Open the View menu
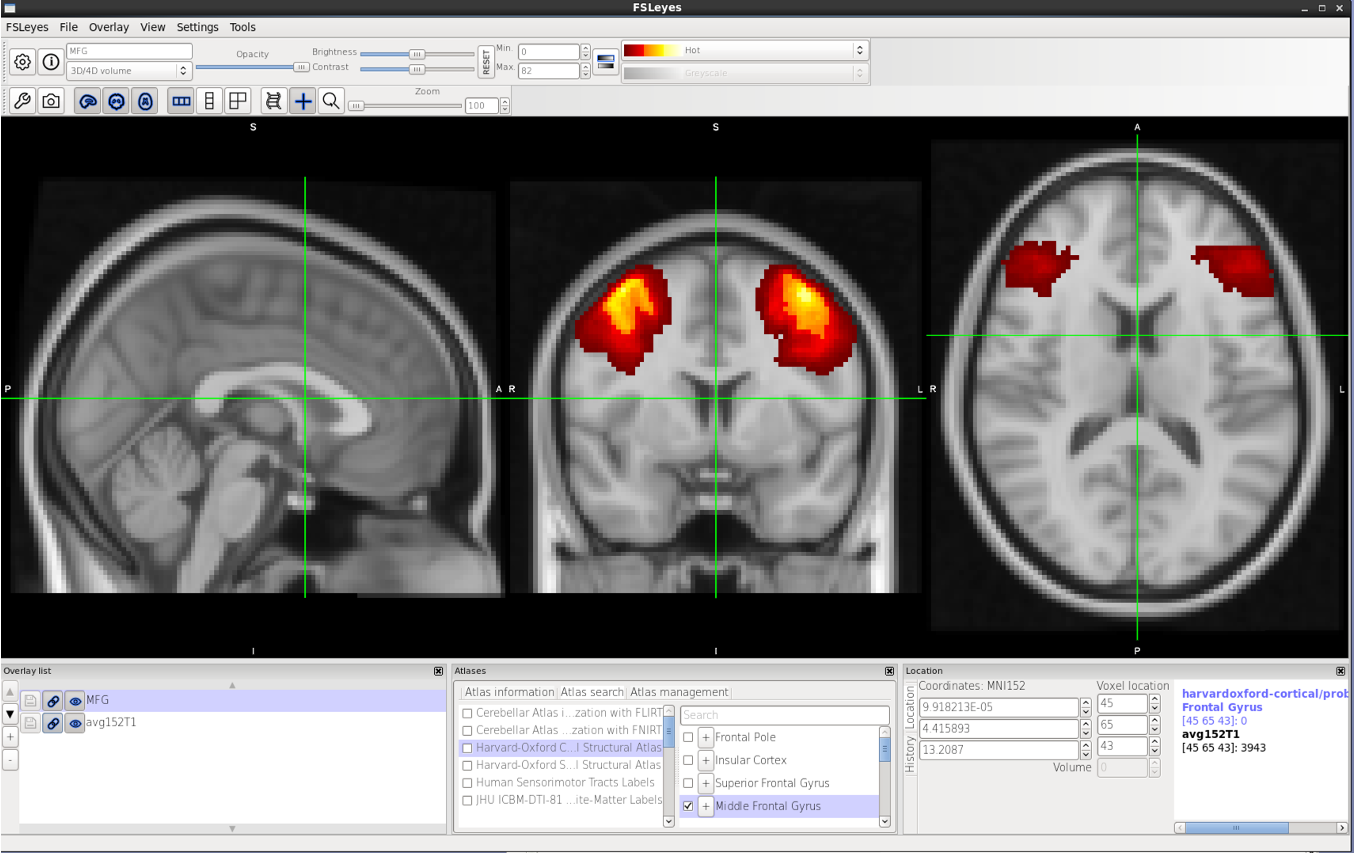 click(153, 27)
